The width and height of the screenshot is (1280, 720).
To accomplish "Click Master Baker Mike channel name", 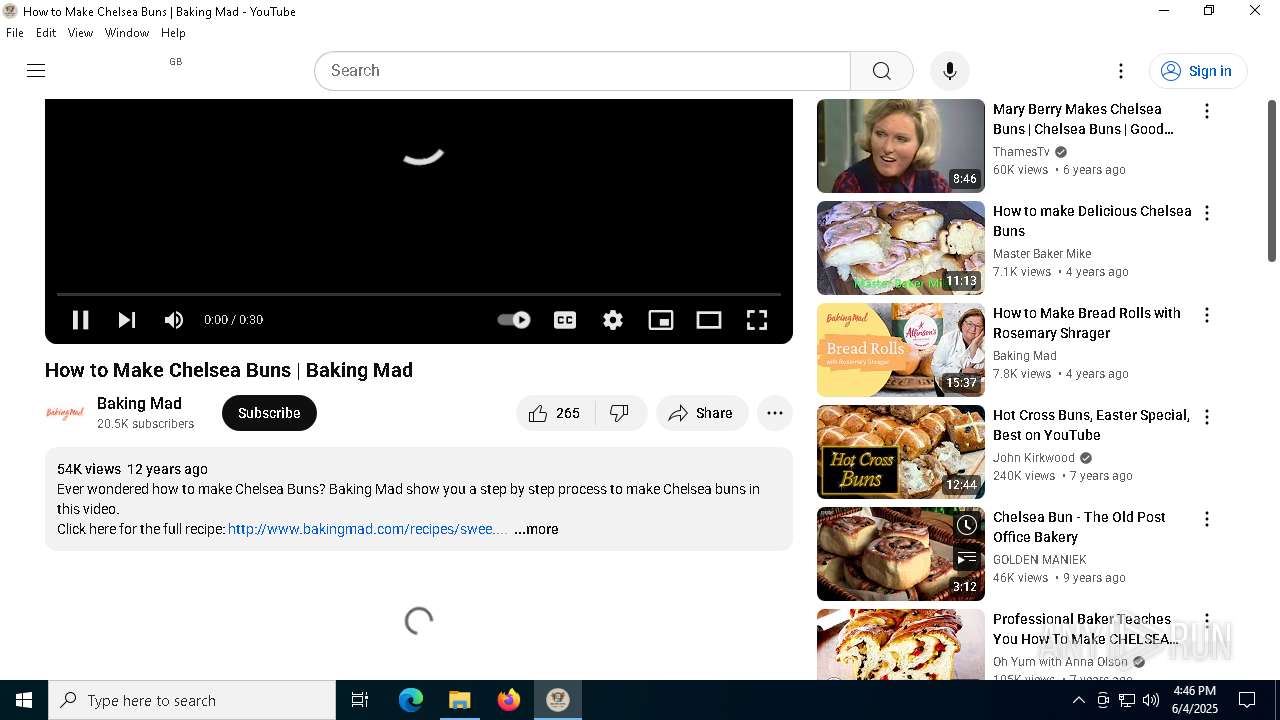I will [1042, 254].
